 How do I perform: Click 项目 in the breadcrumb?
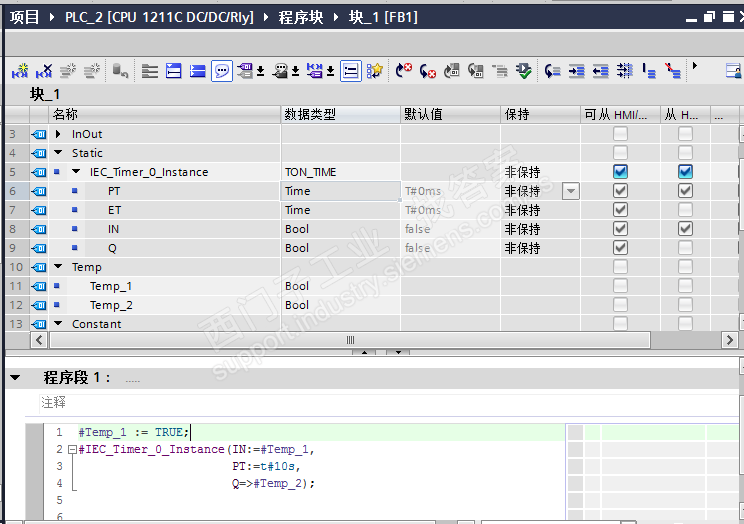click(x=24, y=18)
